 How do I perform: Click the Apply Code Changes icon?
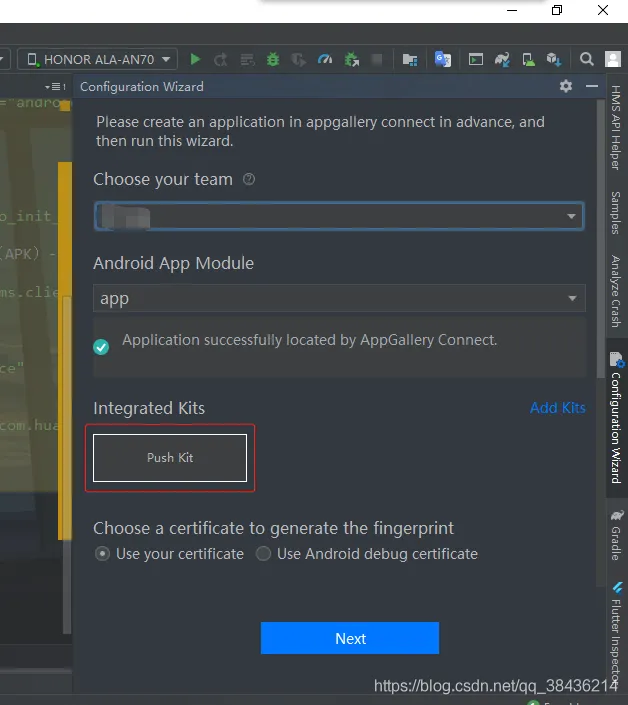(x=247, y=59)
